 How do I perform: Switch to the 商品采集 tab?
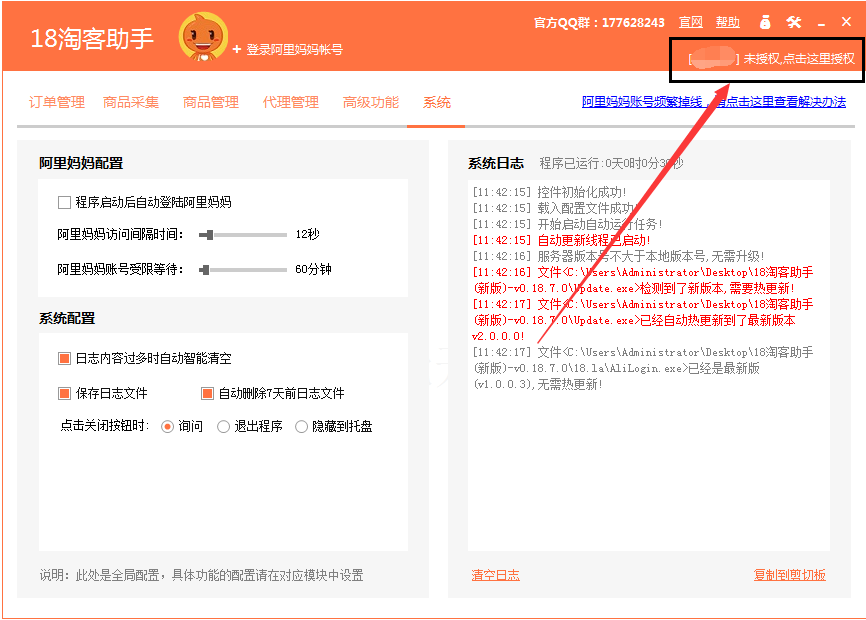tap(131, 102)
